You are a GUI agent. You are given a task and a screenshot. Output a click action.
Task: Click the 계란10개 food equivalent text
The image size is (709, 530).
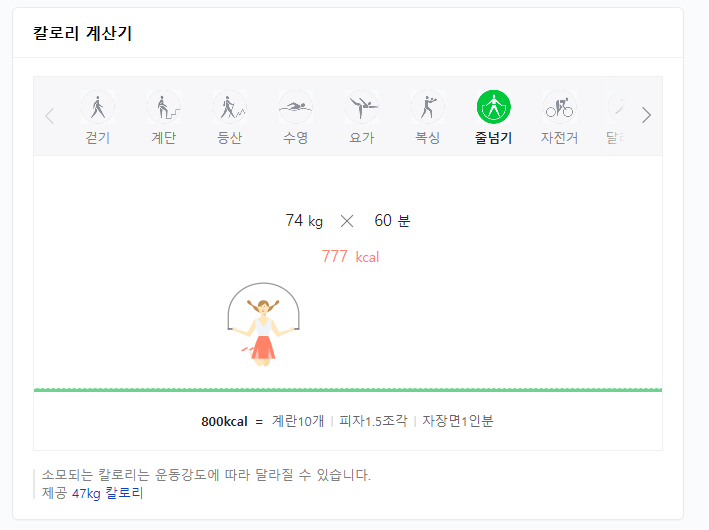click(x=298, y=421)
